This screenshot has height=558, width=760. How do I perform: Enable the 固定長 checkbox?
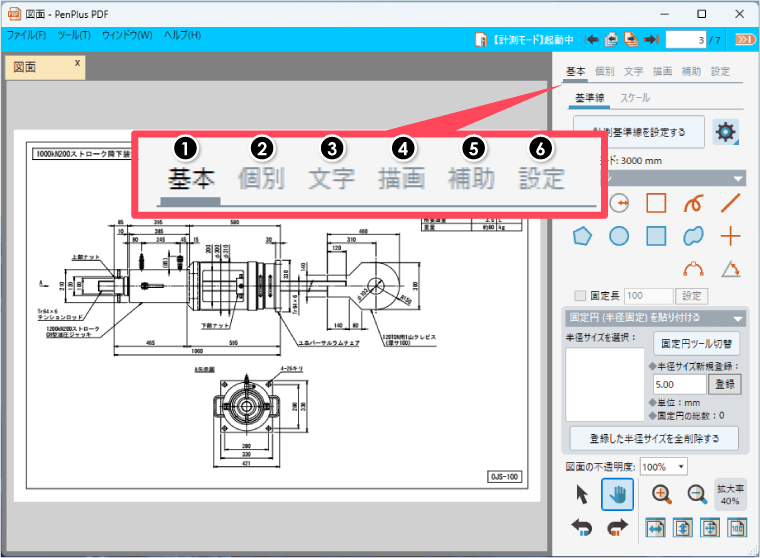(581, 296)
